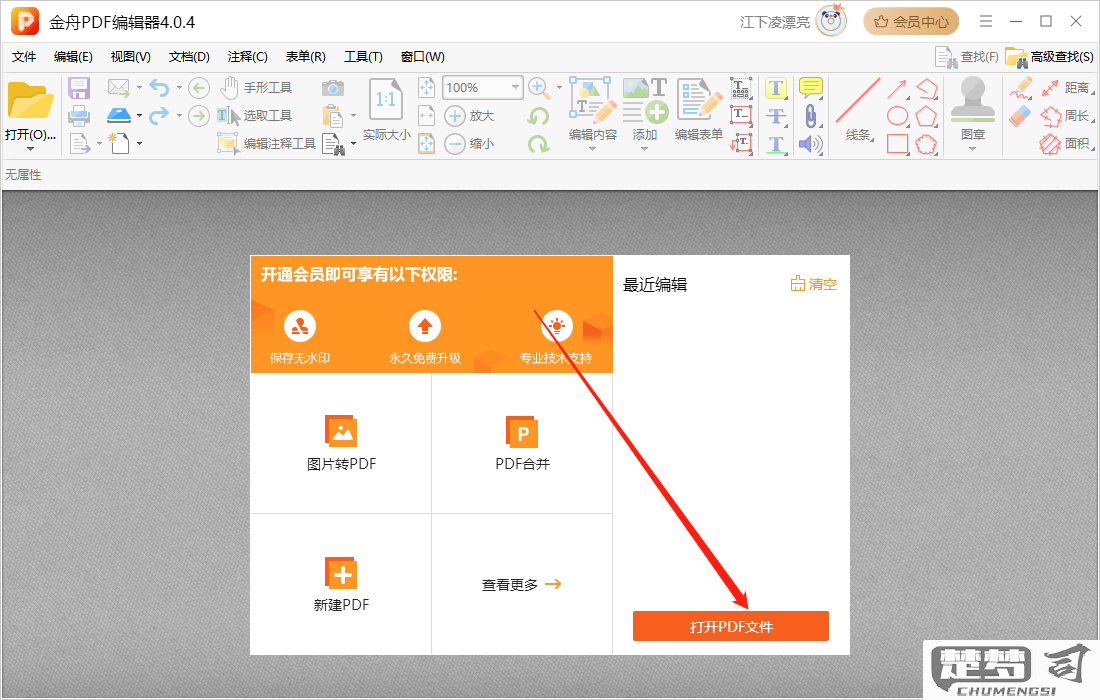Click the Redo arrow icon
This screenshot has height=700, width=1100.
tap(160, 115)
